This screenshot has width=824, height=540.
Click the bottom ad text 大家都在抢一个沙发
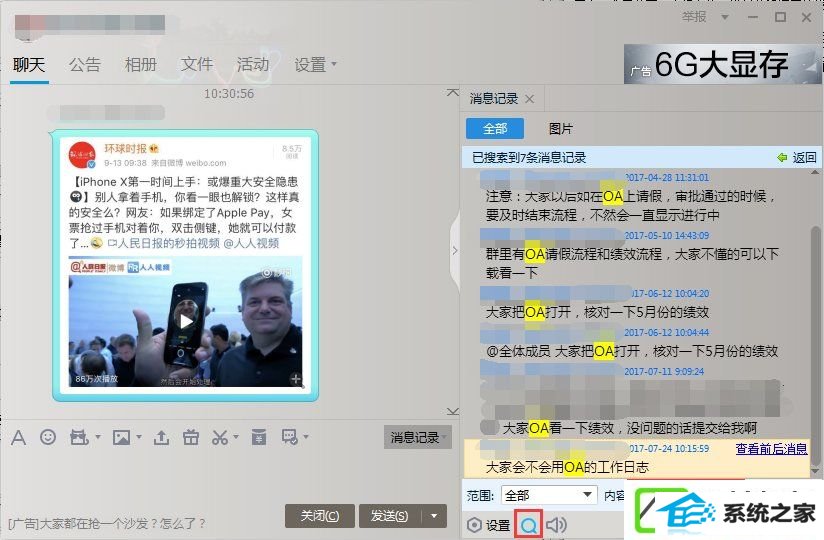point(107,523)
